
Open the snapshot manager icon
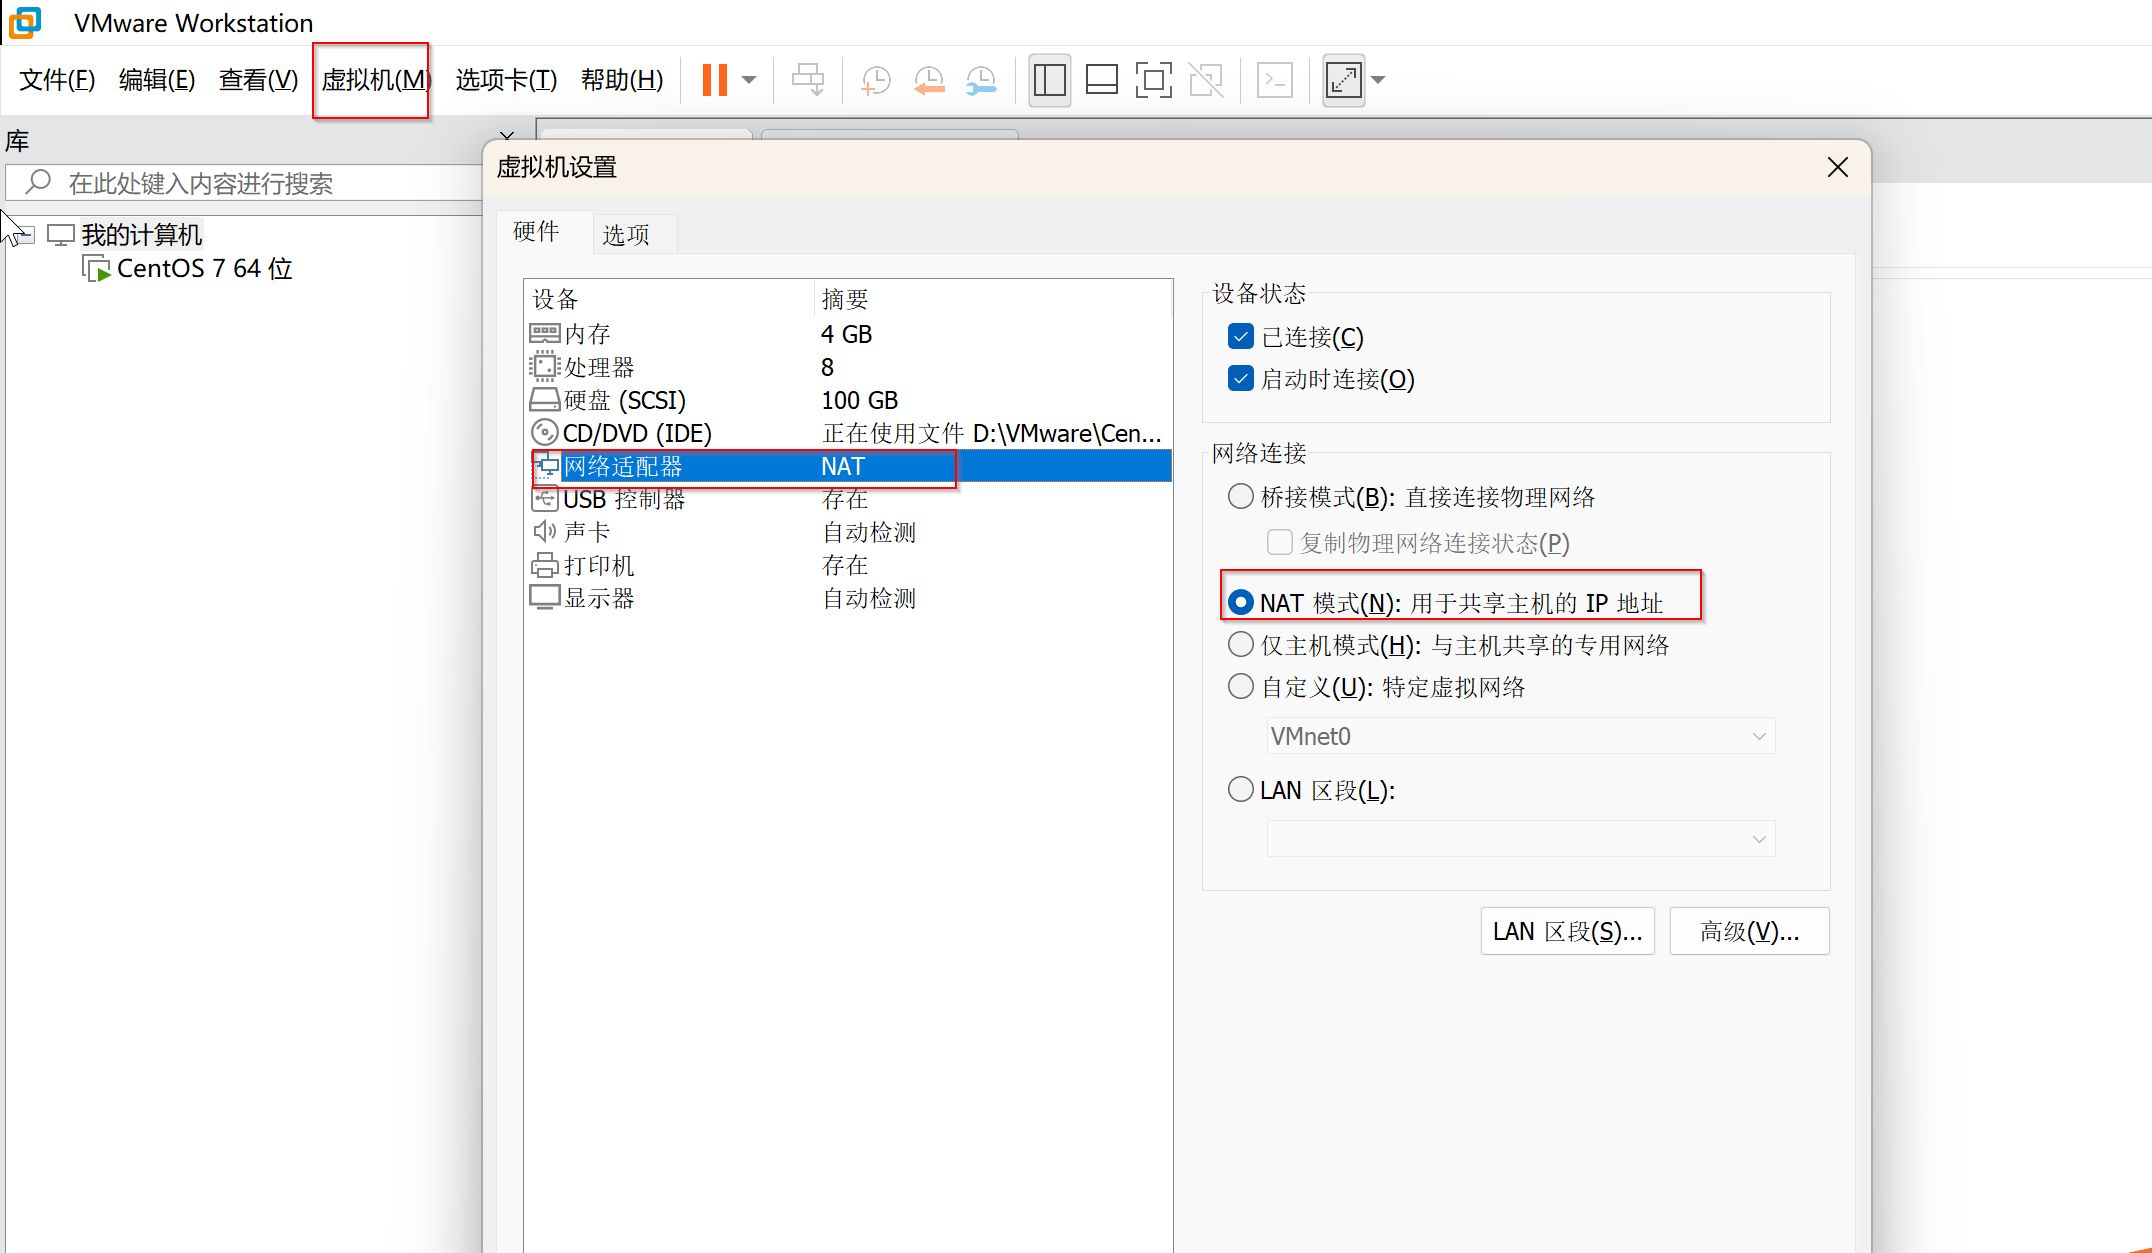tap(981, 80)
